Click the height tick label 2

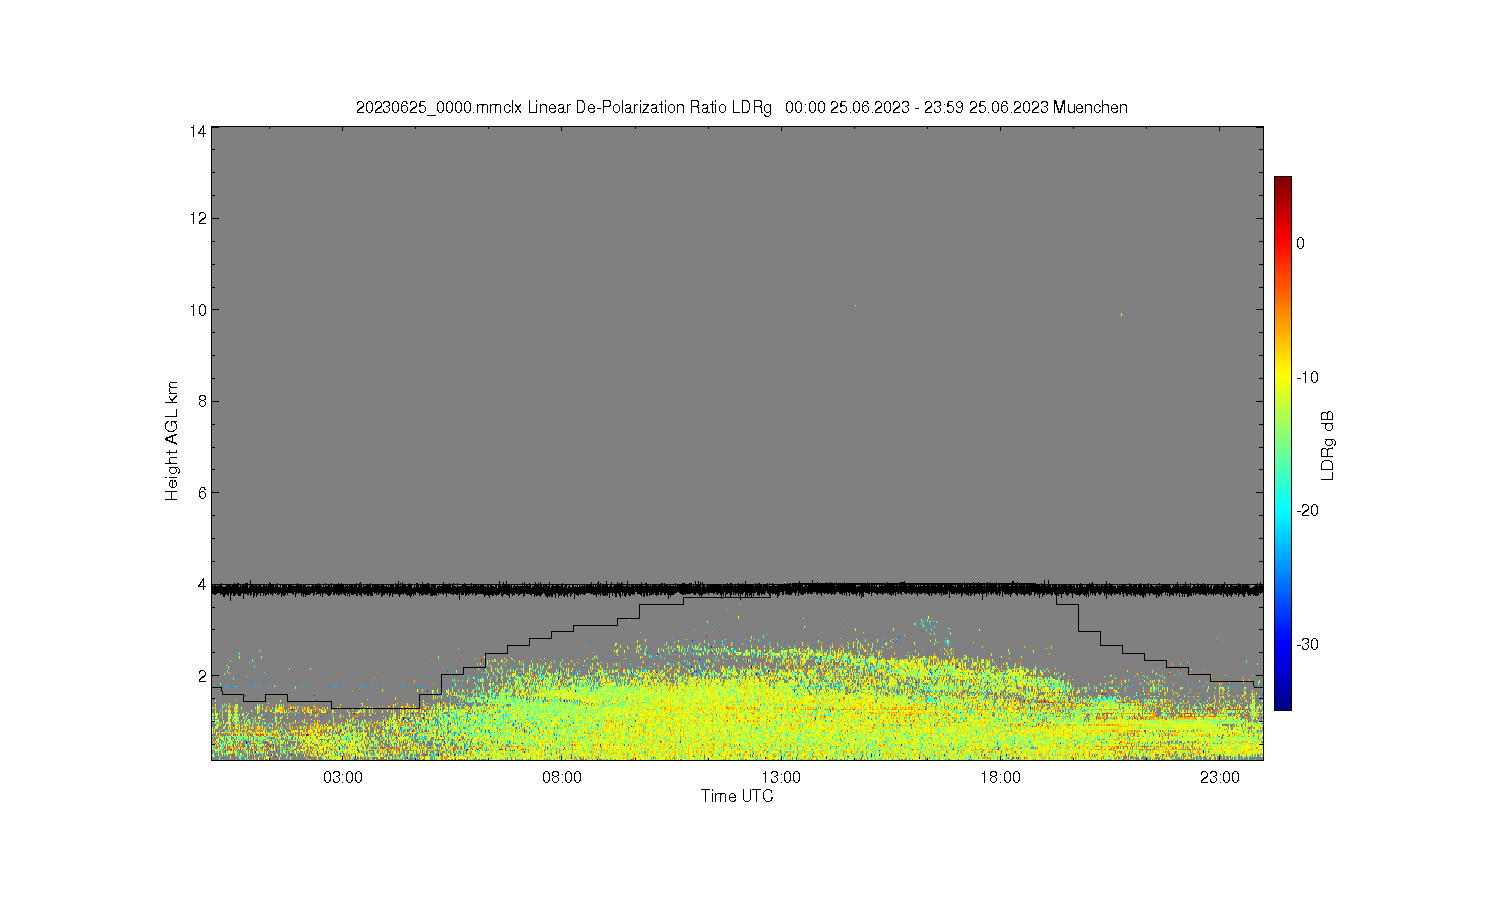202,676
